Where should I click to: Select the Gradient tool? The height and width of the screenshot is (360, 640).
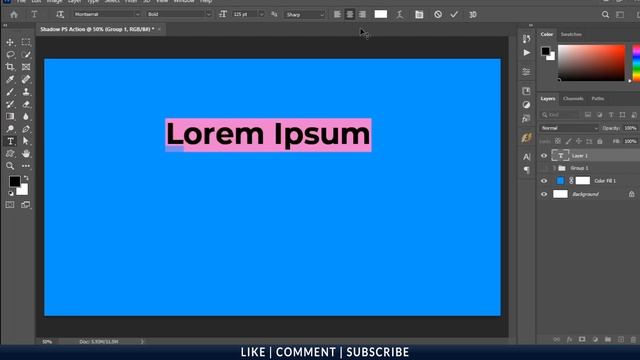point(10,116)
